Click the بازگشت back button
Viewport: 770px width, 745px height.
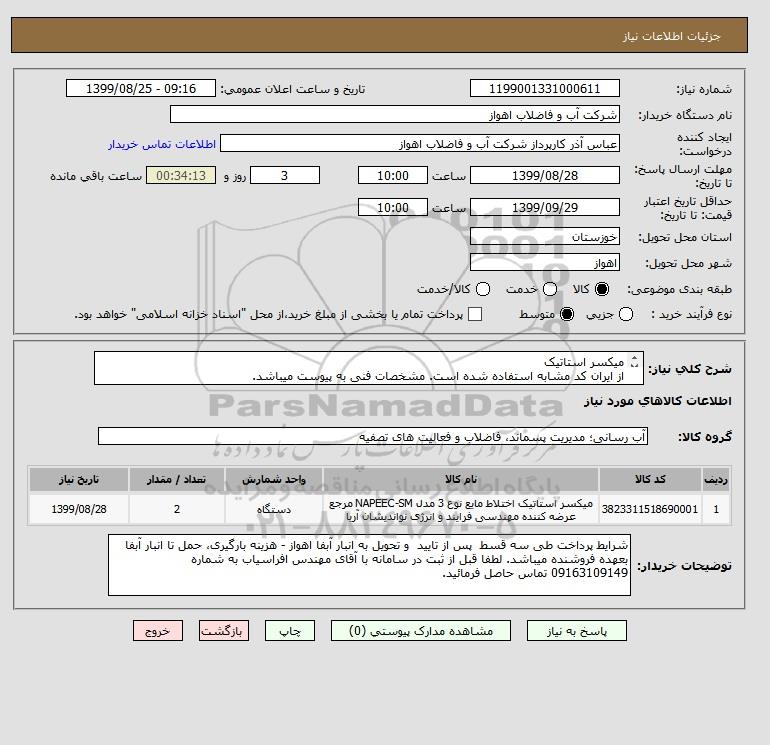pos(224,631)
